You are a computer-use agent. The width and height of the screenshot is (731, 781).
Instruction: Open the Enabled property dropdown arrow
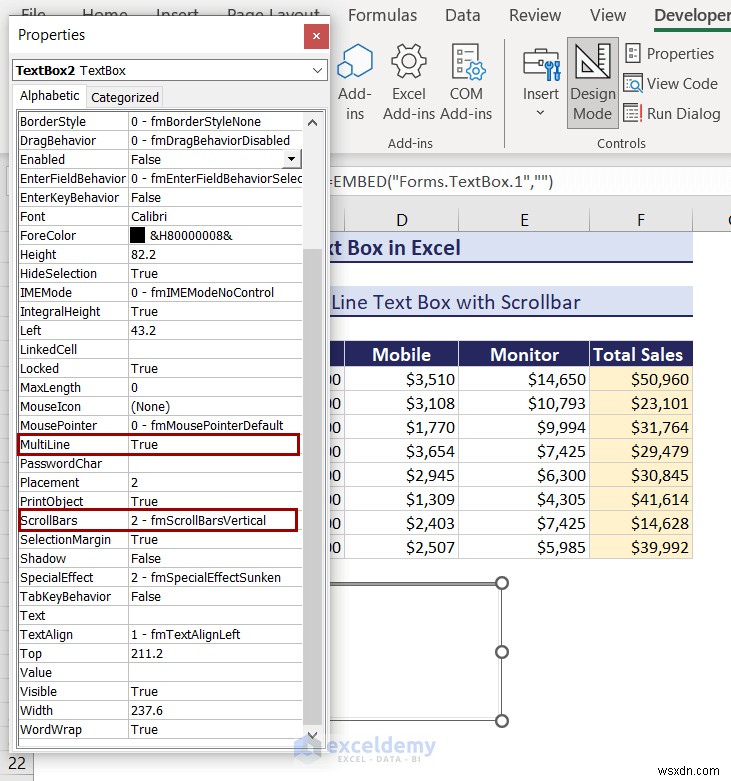pos(292,159)
